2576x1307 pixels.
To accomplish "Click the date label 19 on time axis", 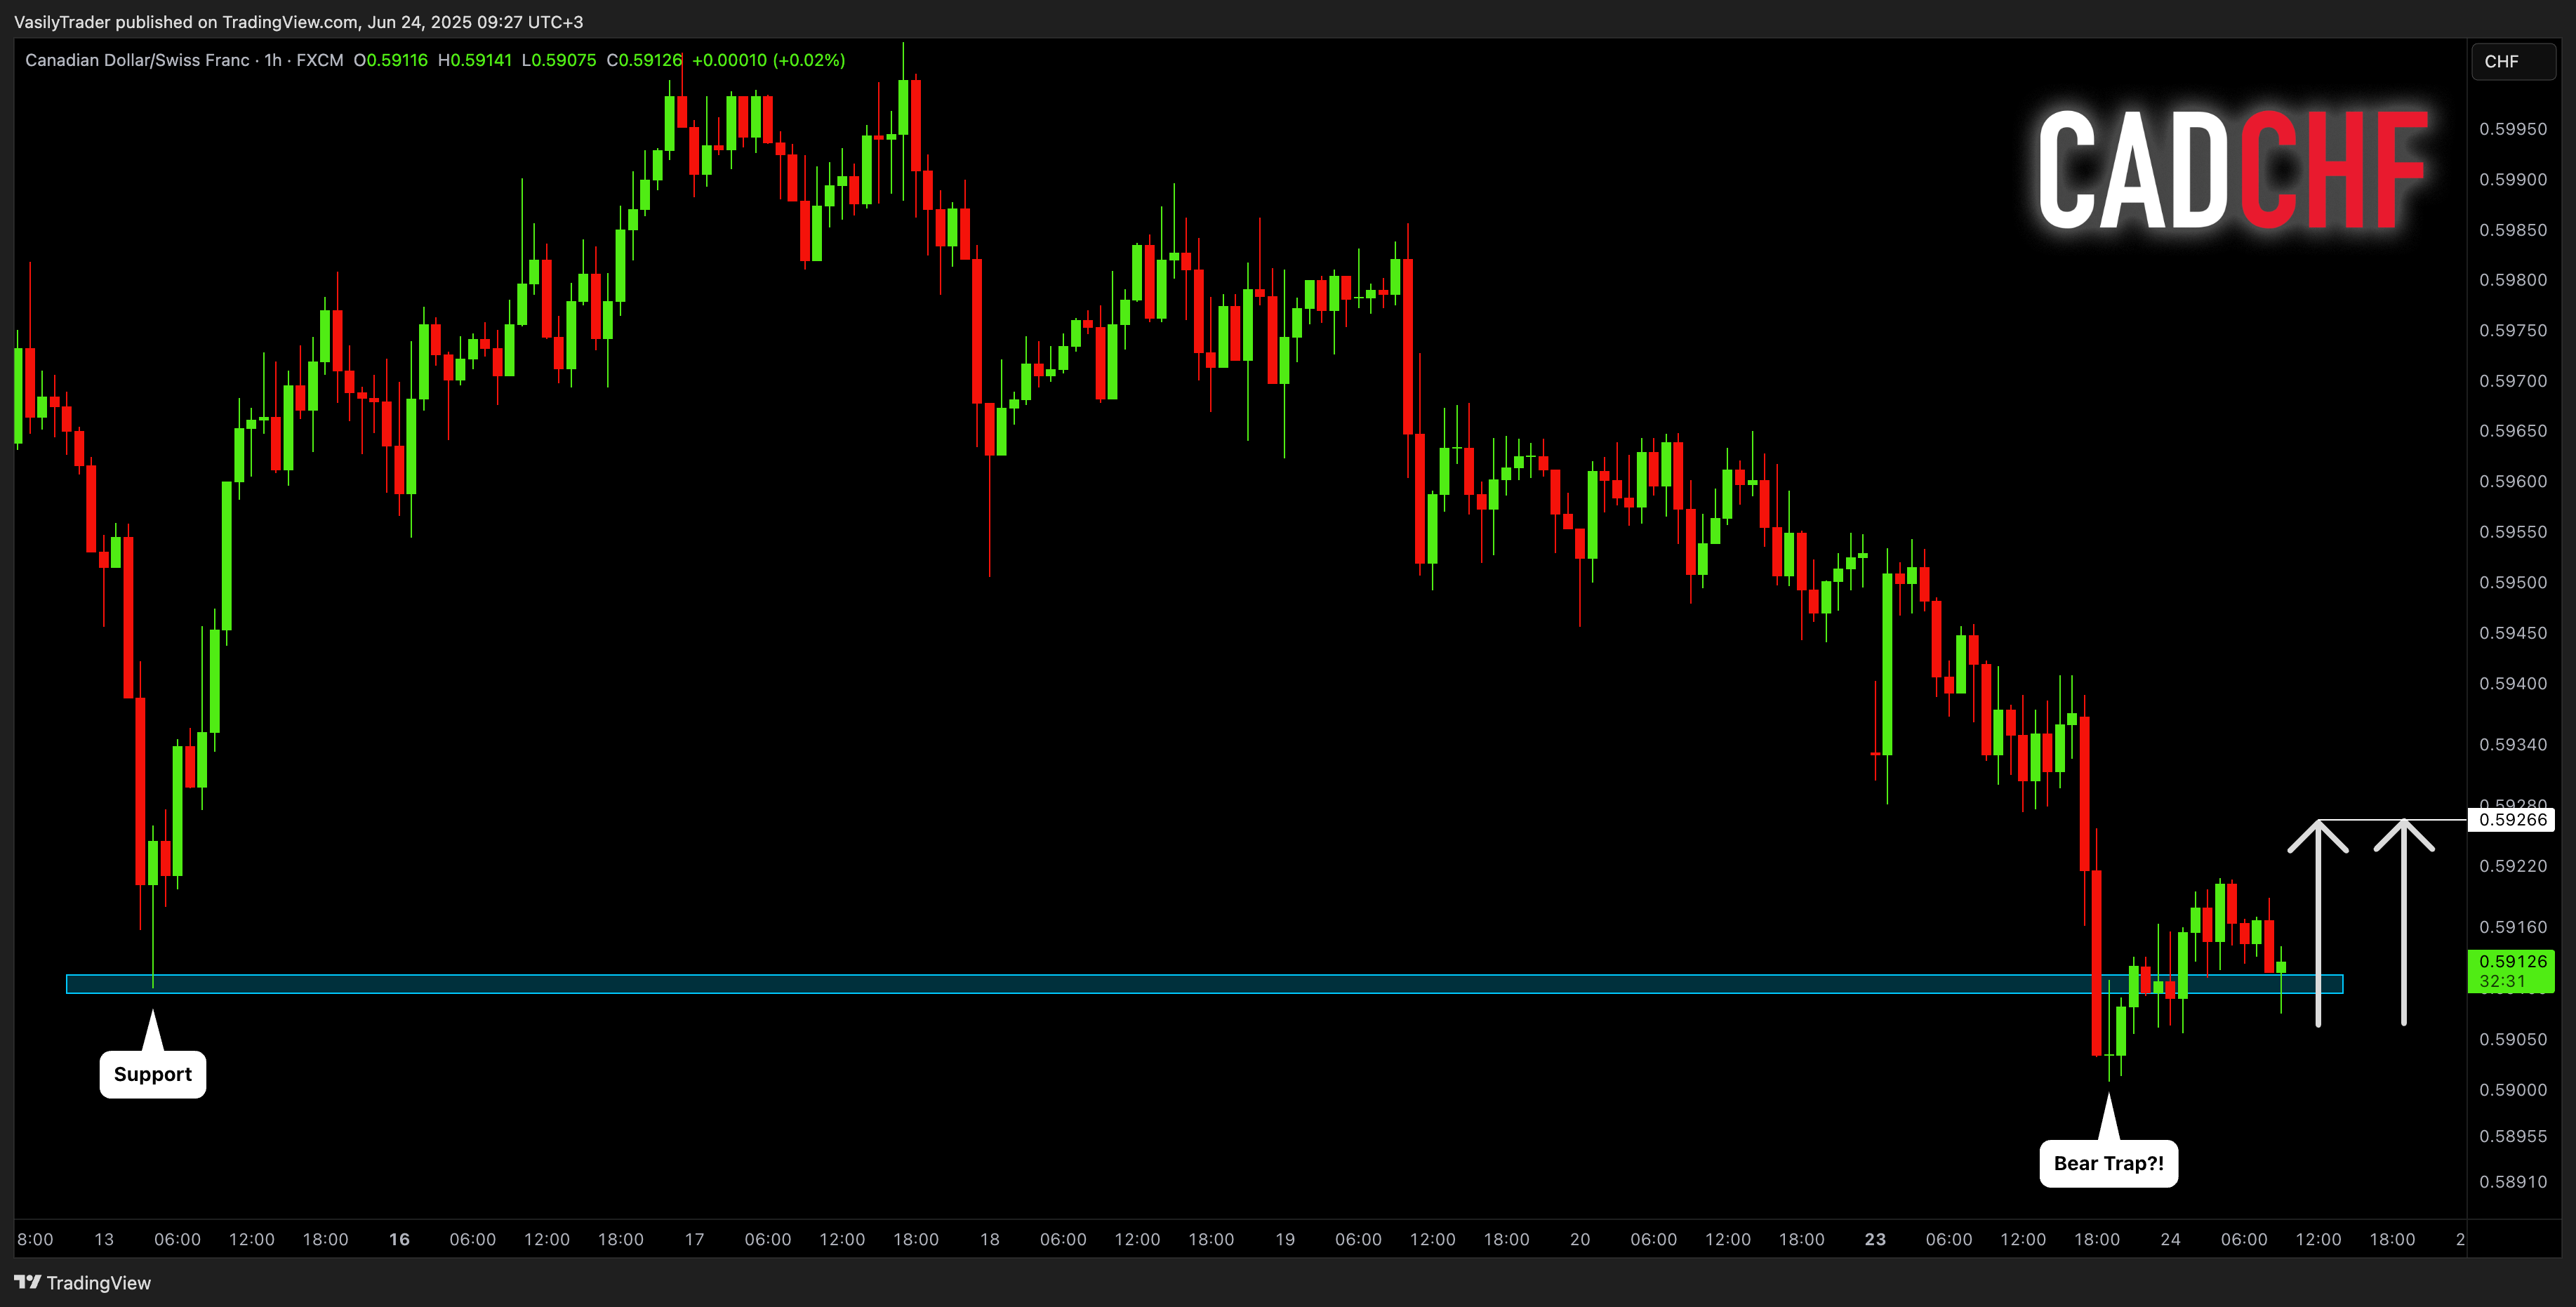I will pyautogui.click(x=1285, y=1239).
